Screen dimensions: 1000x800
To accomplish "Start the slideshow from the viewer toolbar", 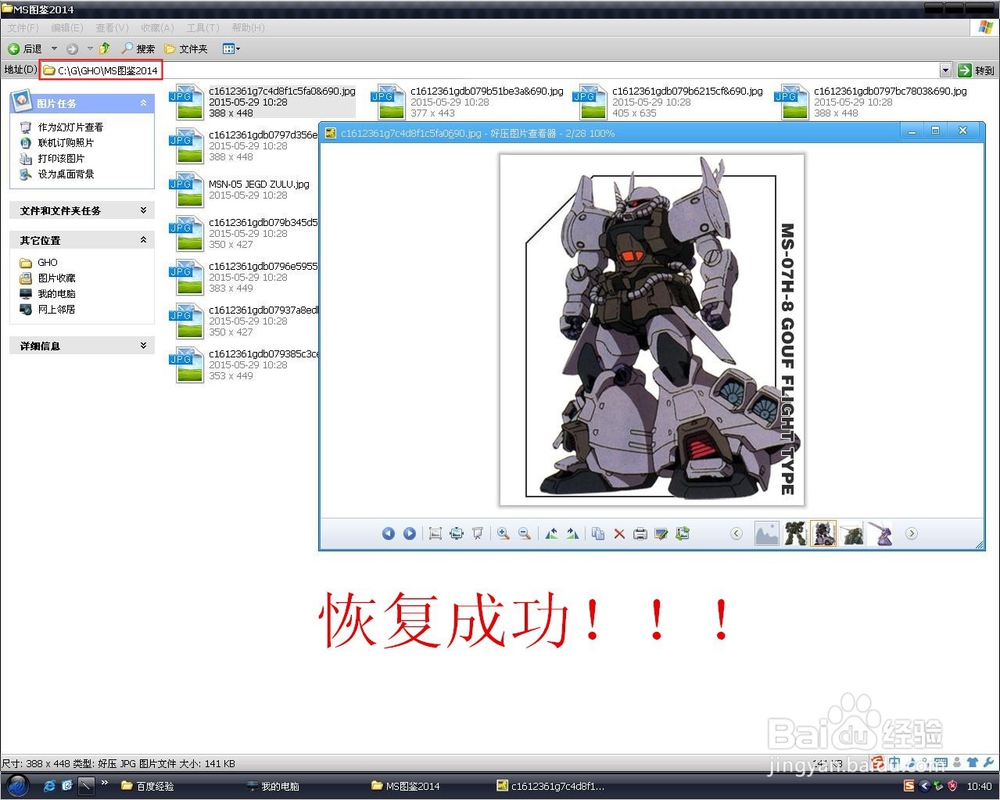I will point(477,533).
